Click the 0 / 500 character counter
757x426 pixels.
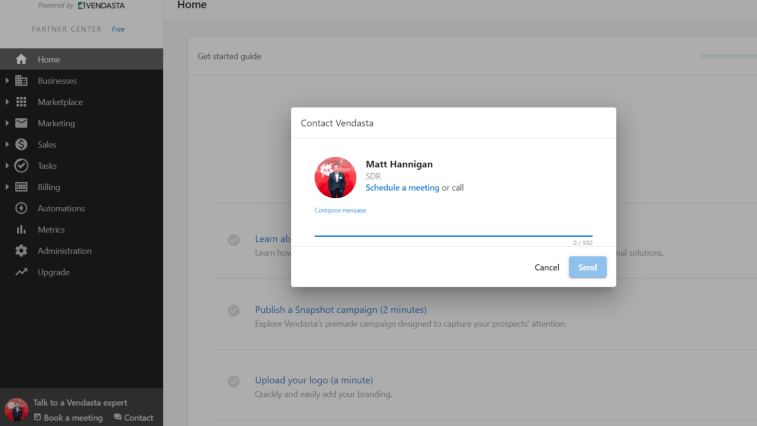click(583, 242)
